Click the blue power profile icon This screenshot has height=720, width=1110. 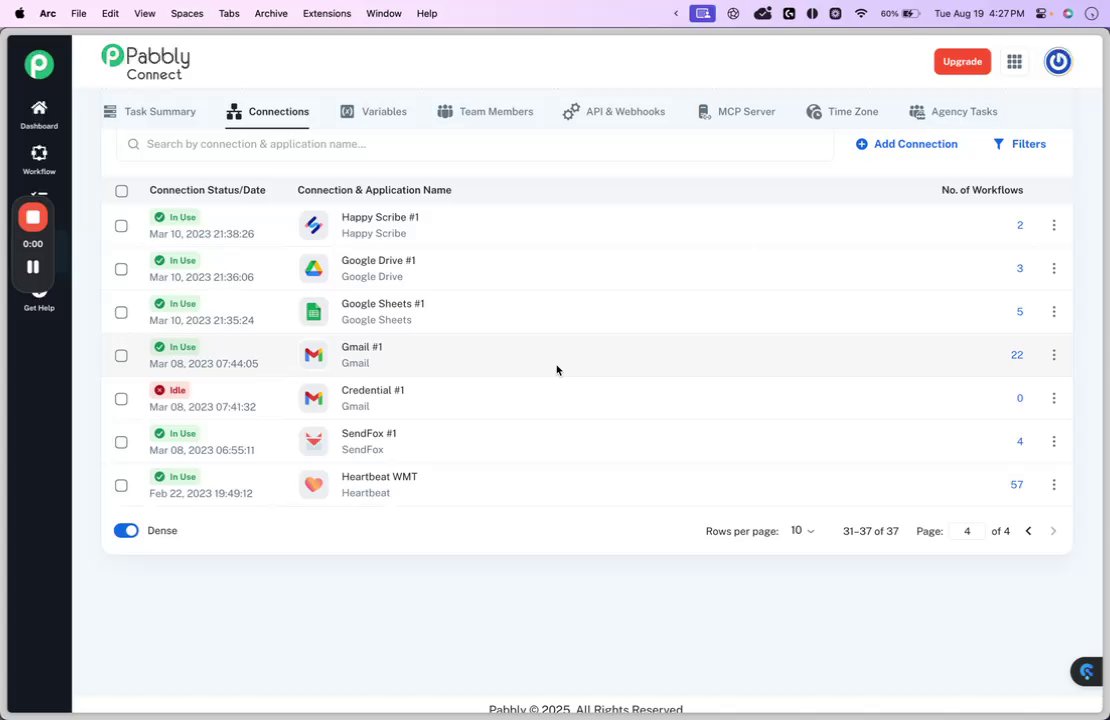pos(1058,62)
